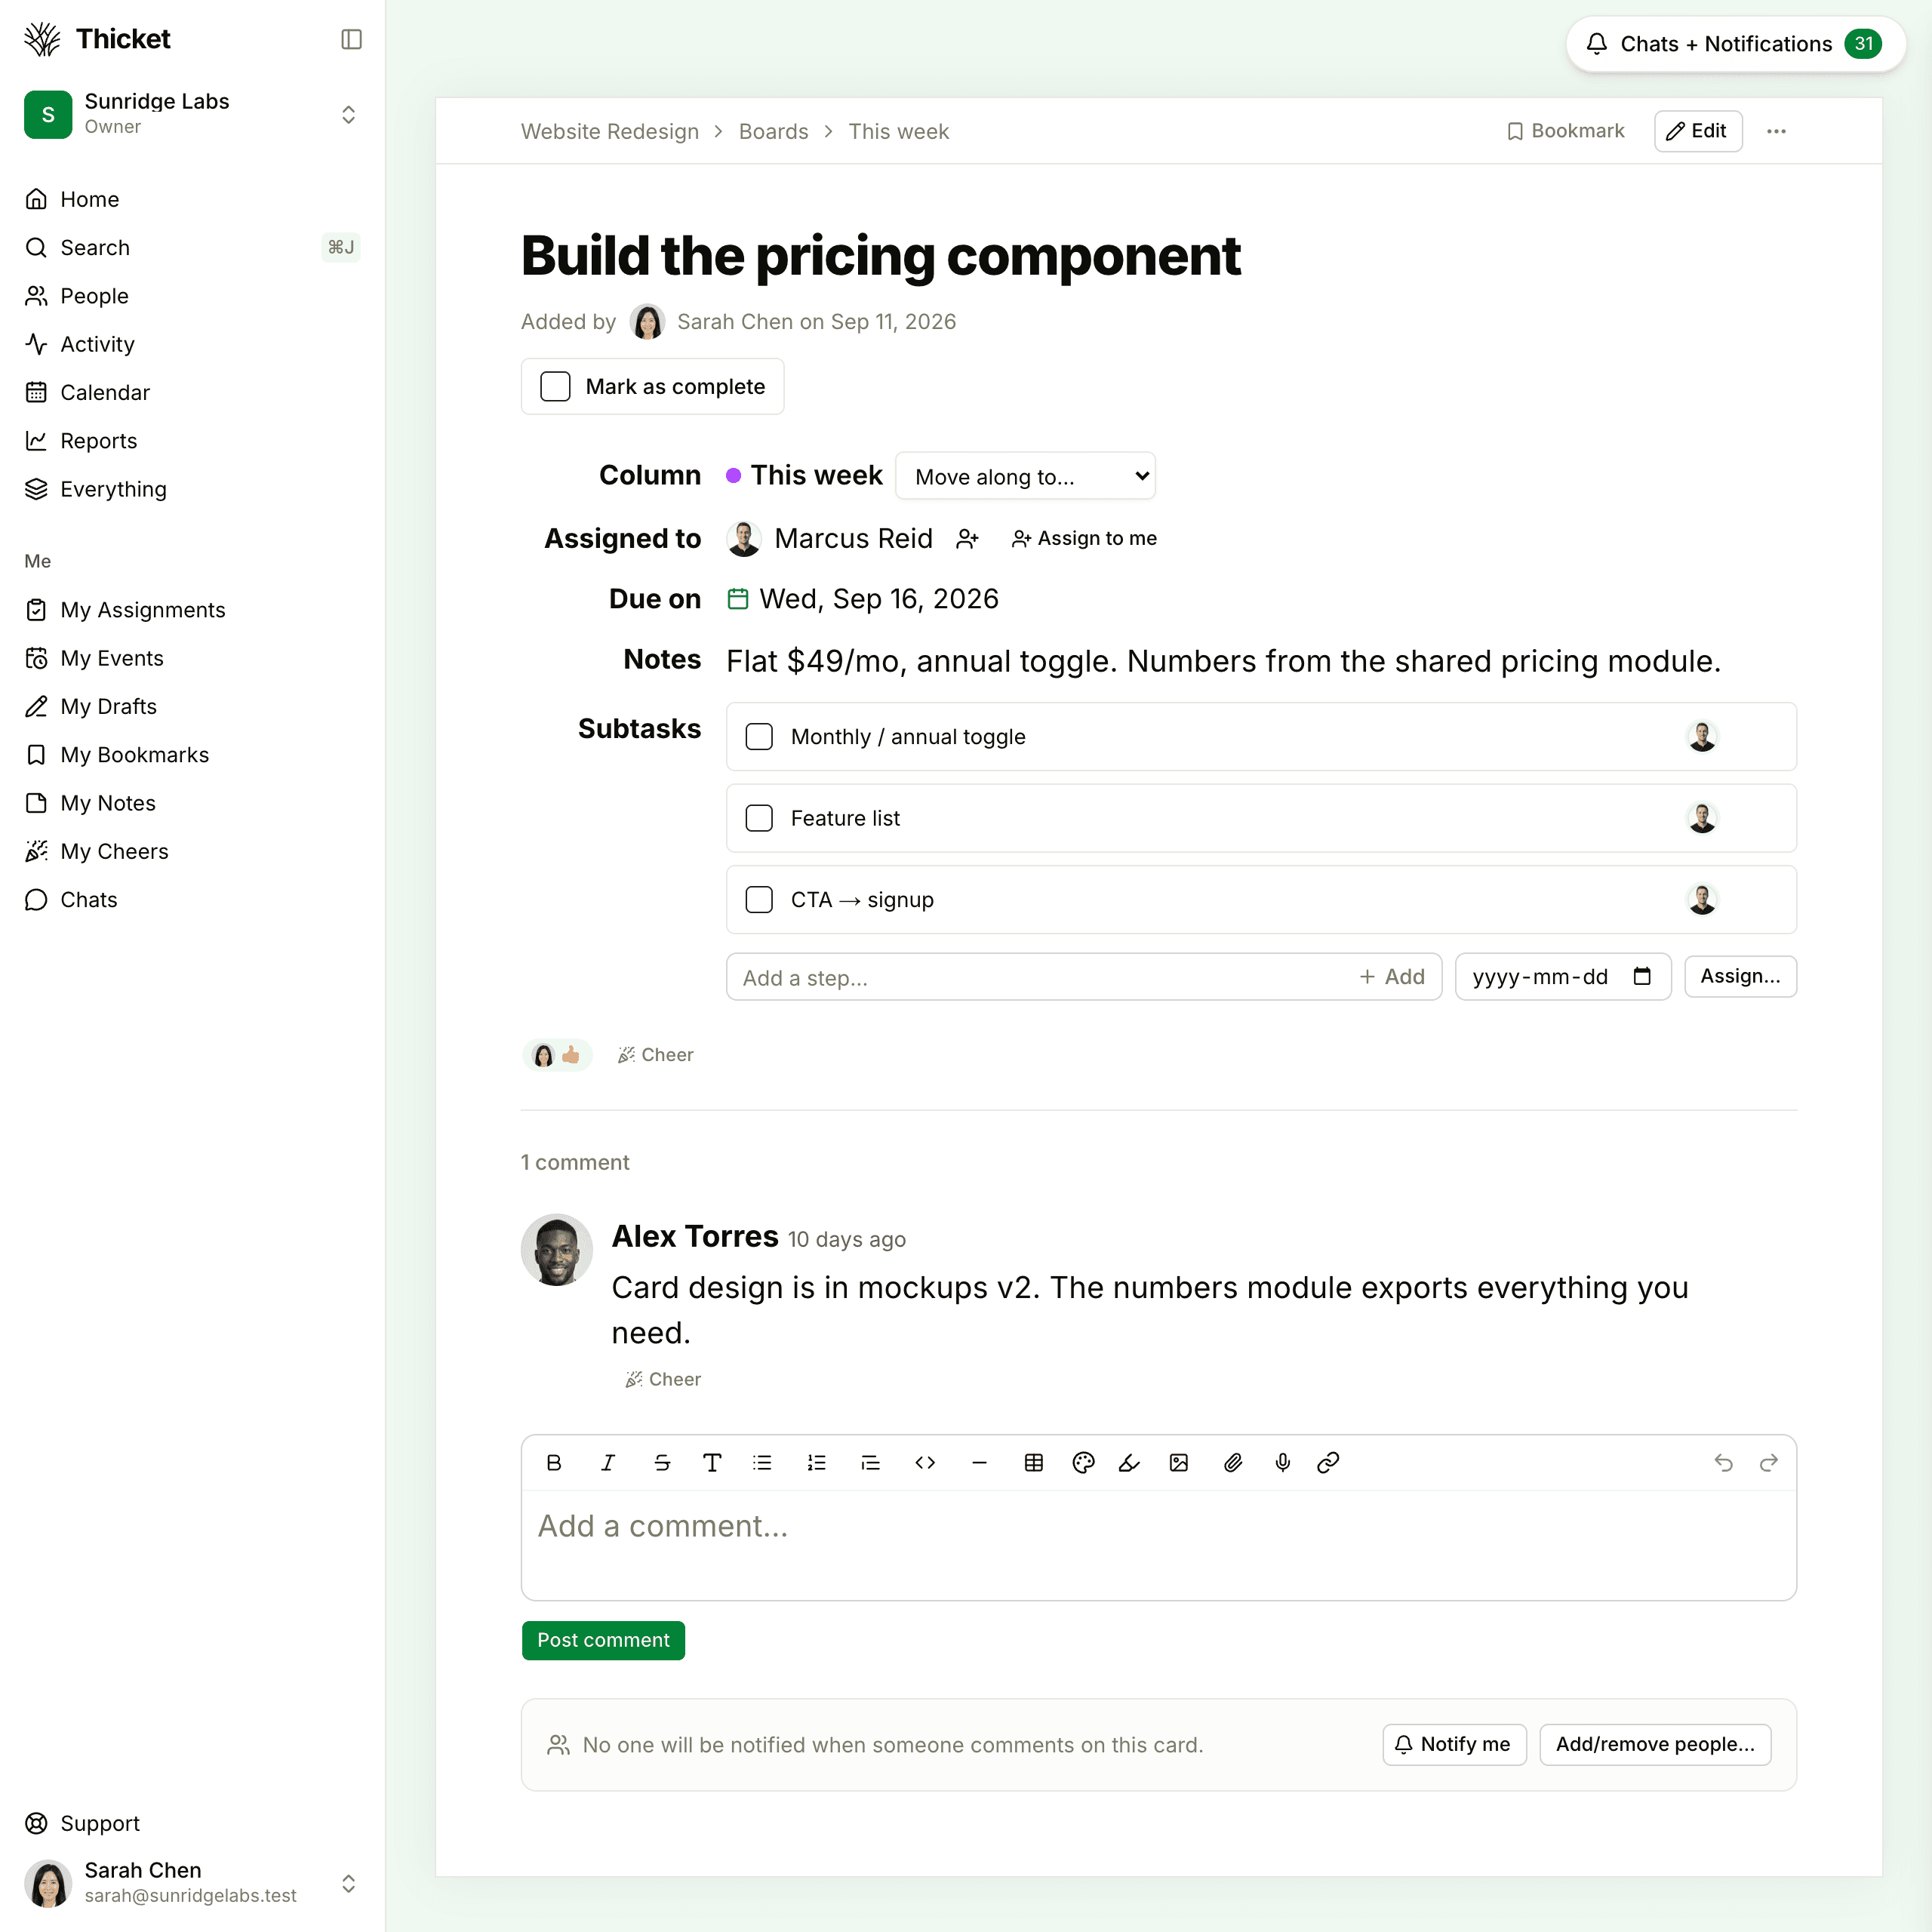This screenshot has height=1932, width=1932.
Task: Expand Sarah Chen account menu
Action: click(x=192, y=1883)
